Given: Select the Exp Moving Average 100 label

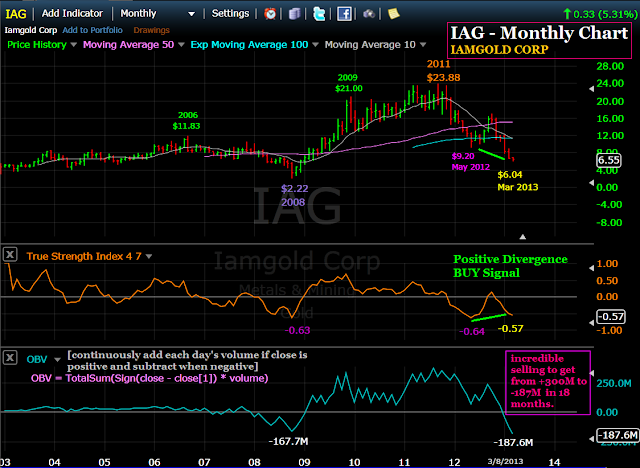Looking at the screenshot, I should 249,45.
